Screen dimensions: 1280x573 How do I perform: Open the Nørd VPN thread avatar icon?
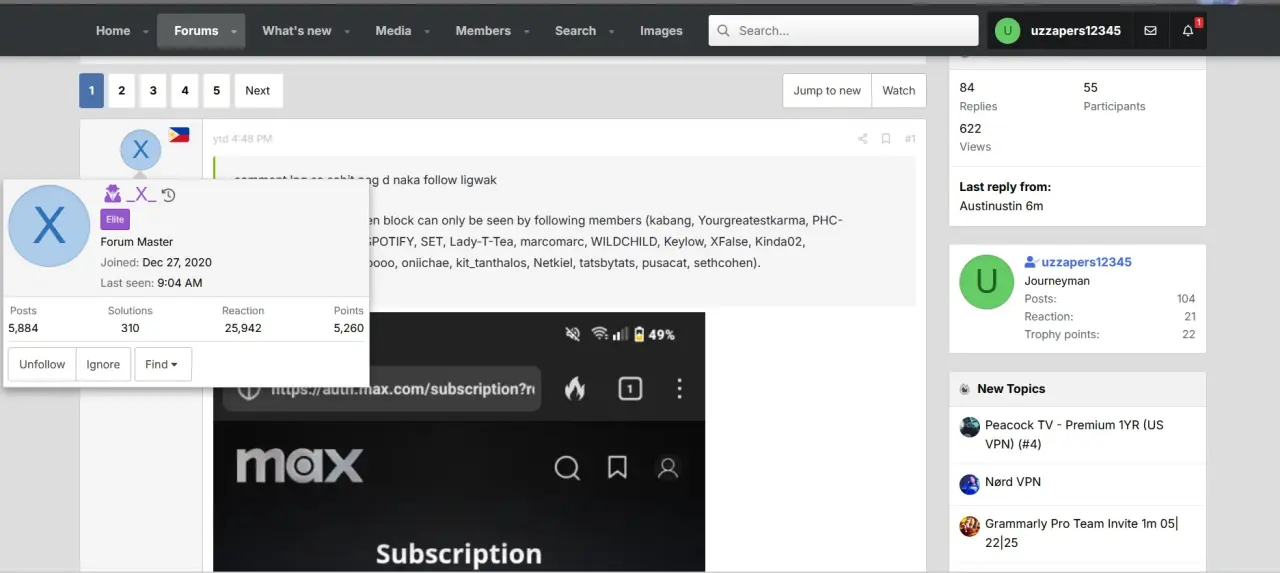point(969,484)
